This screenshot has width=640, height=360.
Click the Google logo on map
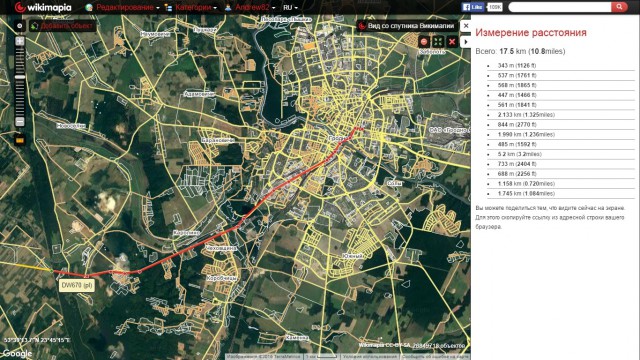[17, 353]
